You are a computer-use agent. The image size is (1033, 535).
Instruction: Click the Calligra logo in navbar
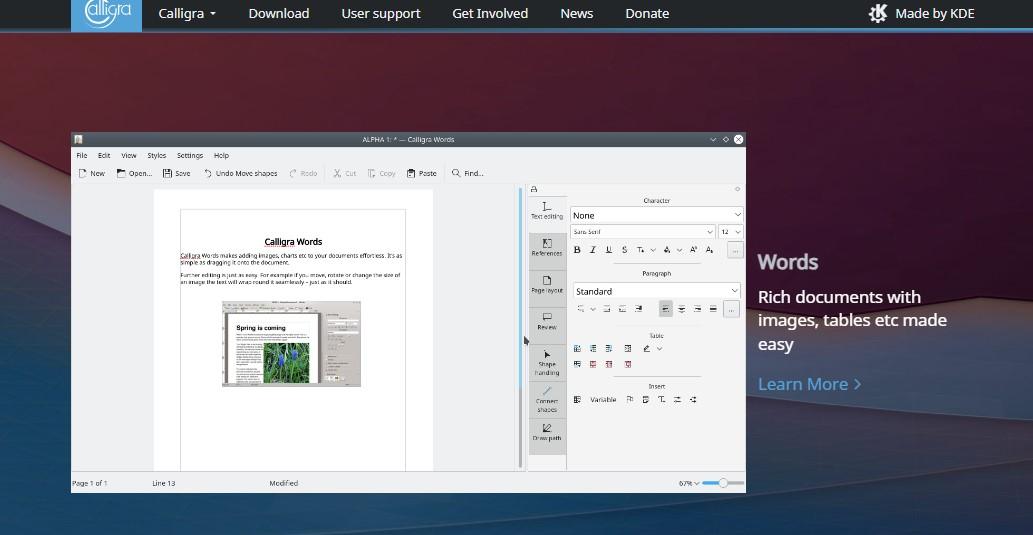point(106,14)
